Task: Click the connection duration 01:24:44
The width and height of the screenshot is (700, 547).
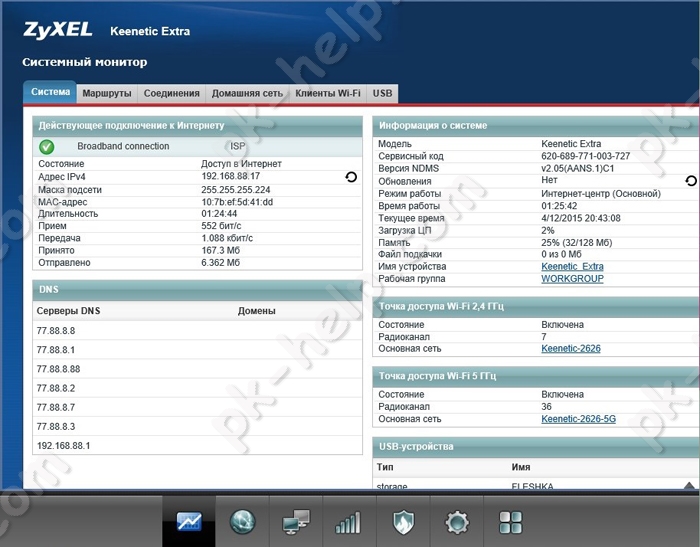Action: click(219, 214)
